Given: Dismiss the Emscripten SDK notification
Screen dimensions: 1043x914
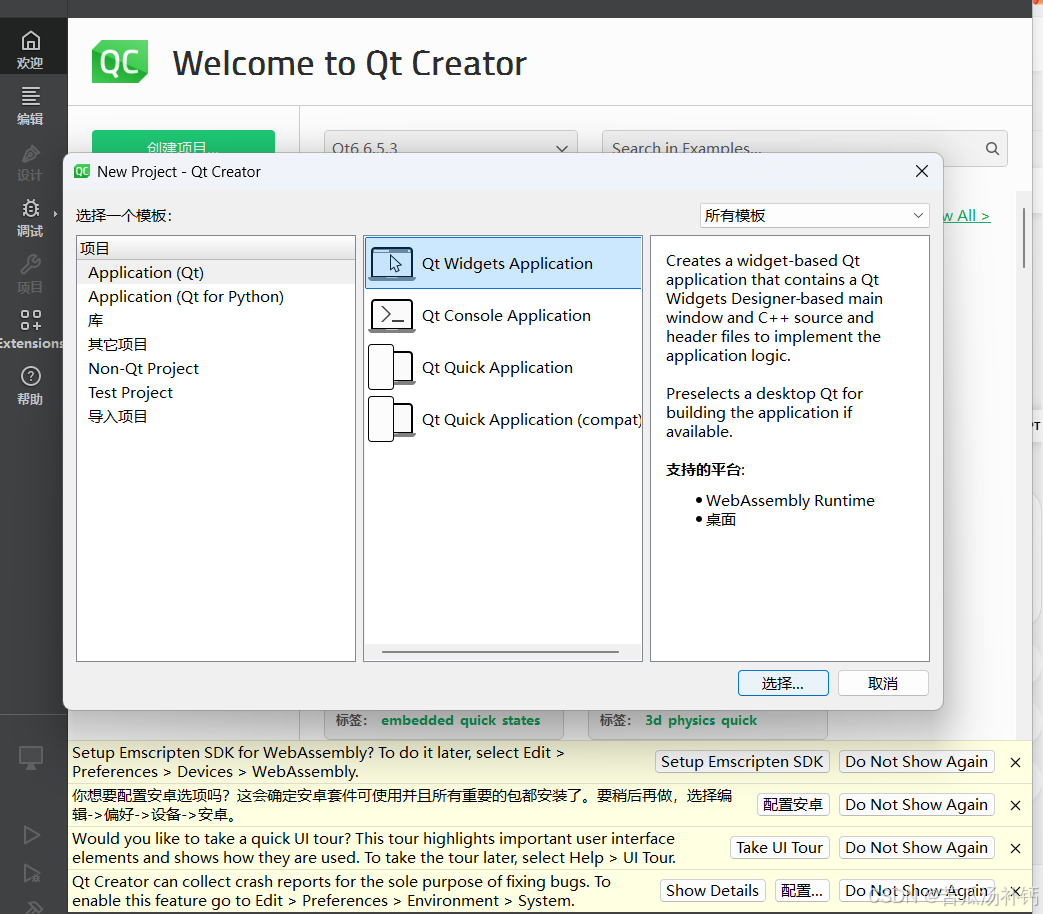Looking at the screenshot, I should pos(1015,762).
